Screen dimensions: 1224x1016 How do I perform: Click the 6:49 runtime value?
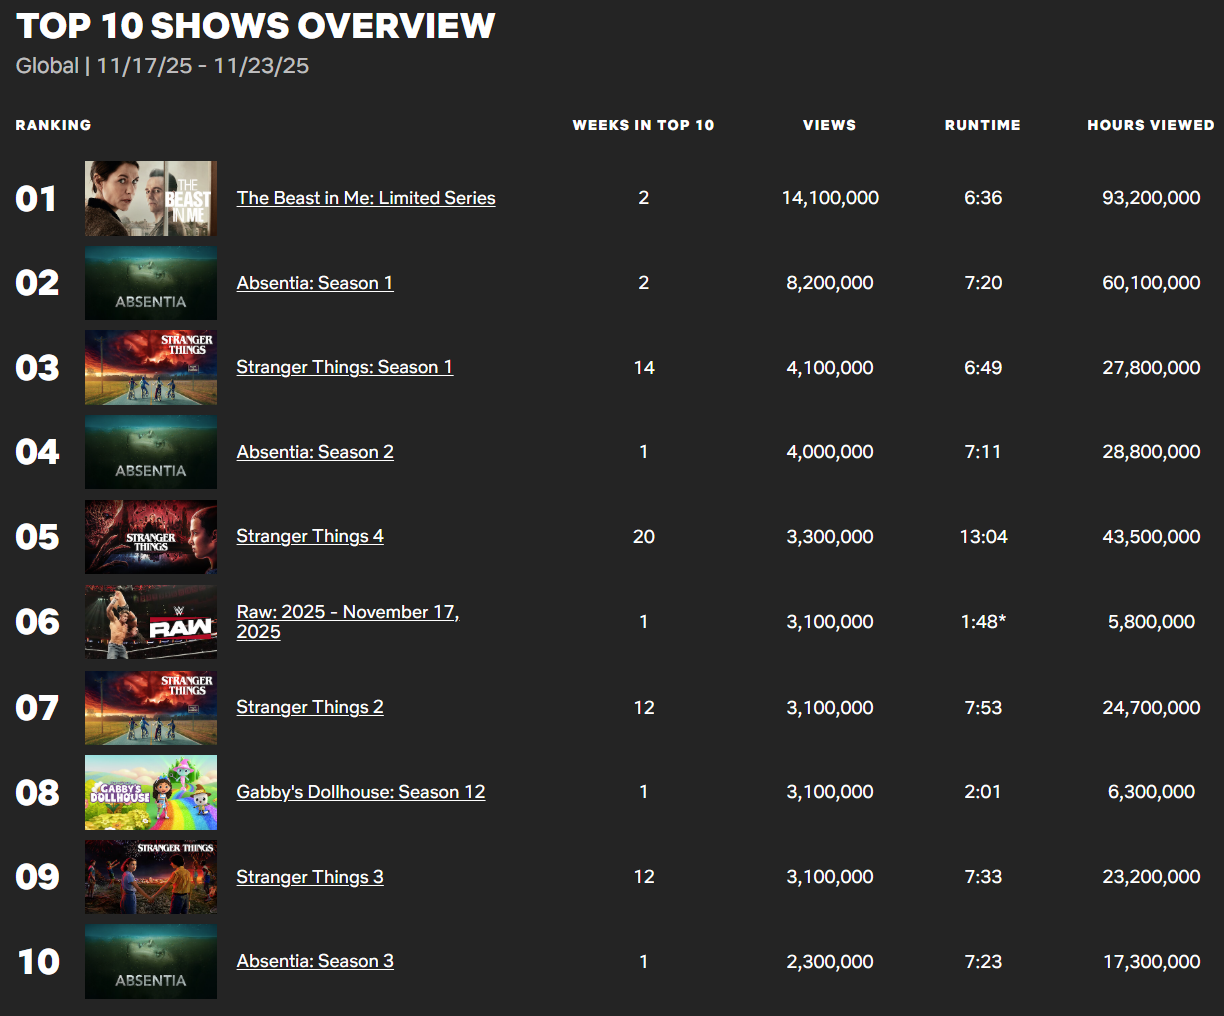click(983, 367)
